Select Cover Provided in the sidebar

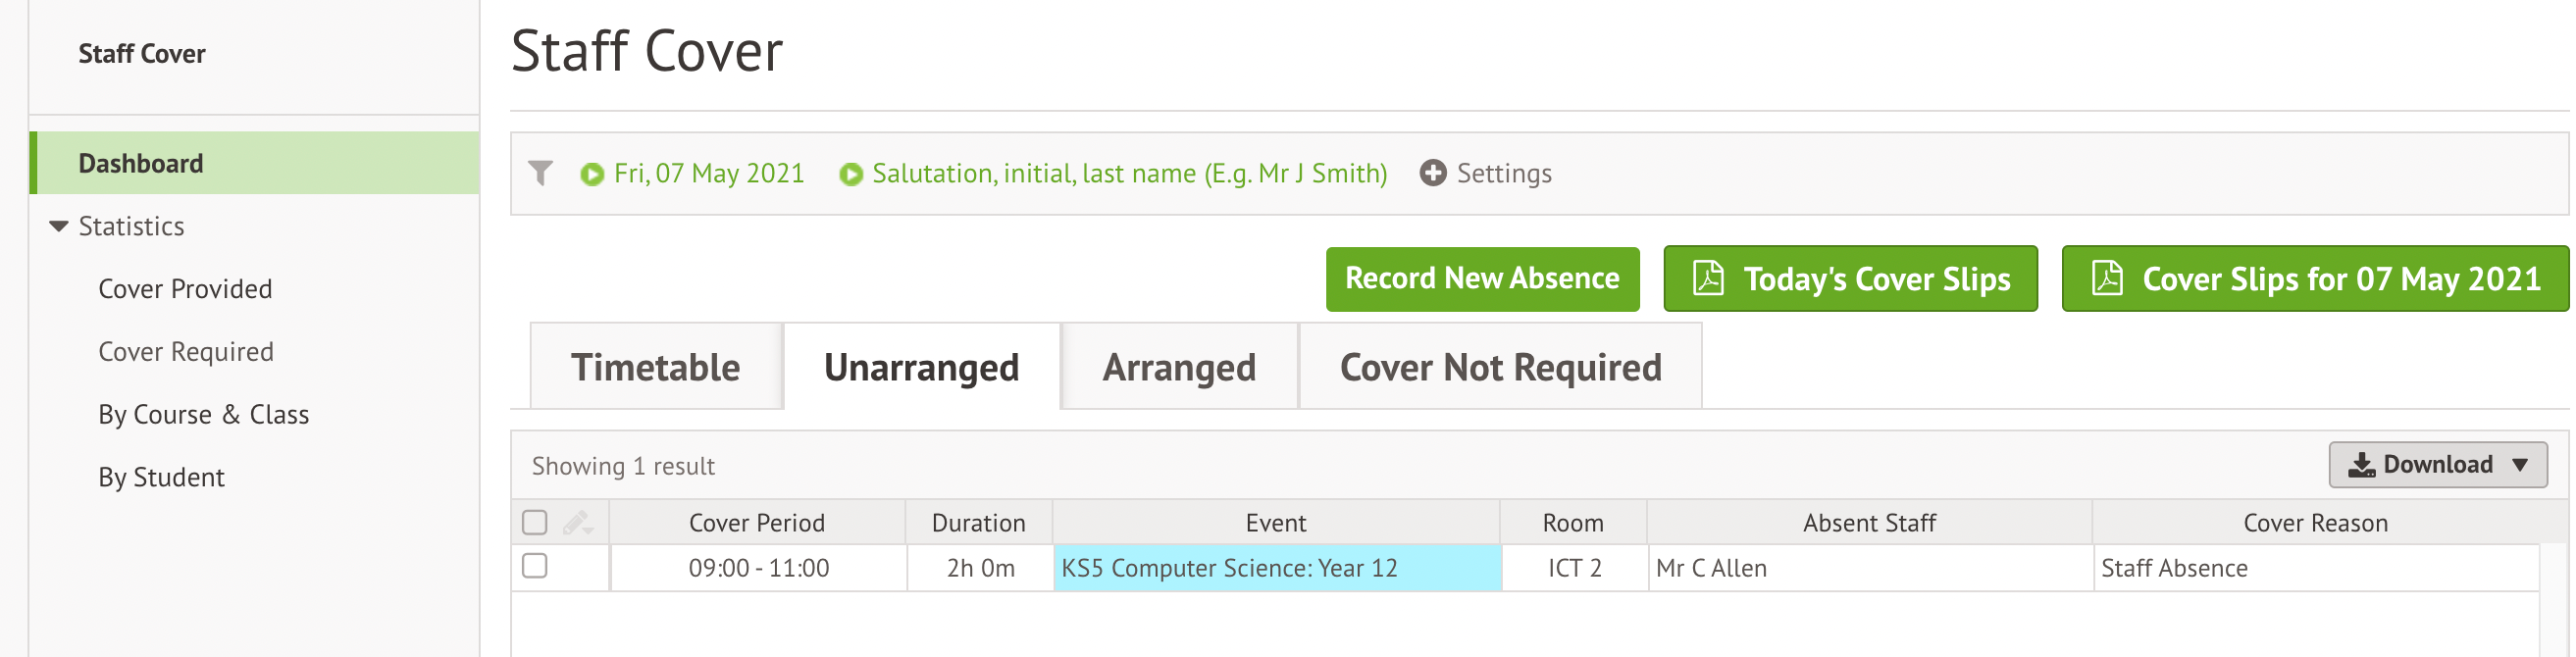pyautogui.click(x=185, y=289)
